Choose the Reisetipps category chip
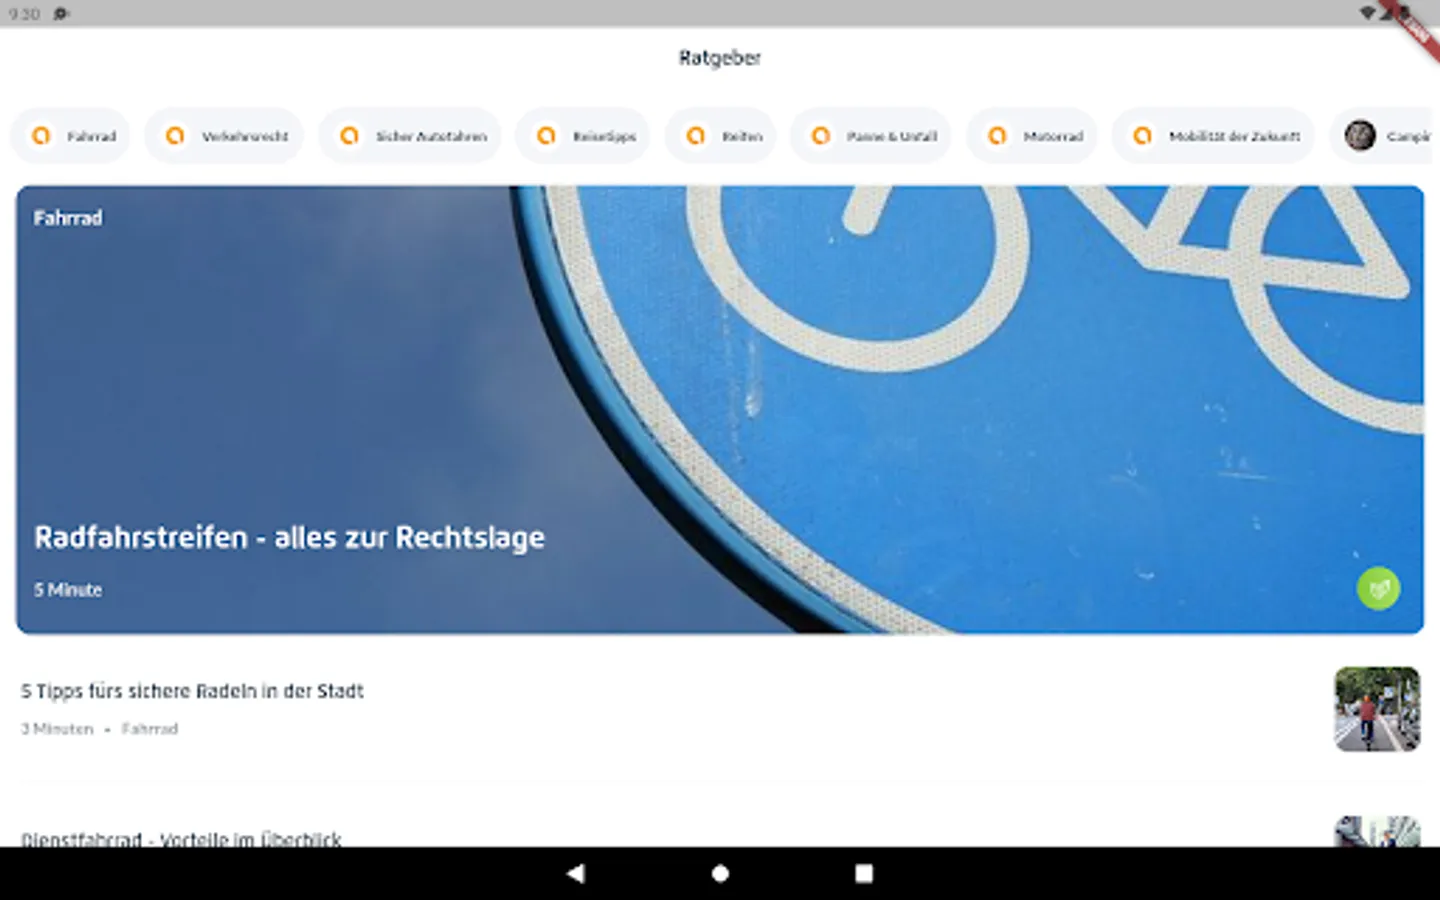This screenshot has height=900, width=1440. [583, 136]
